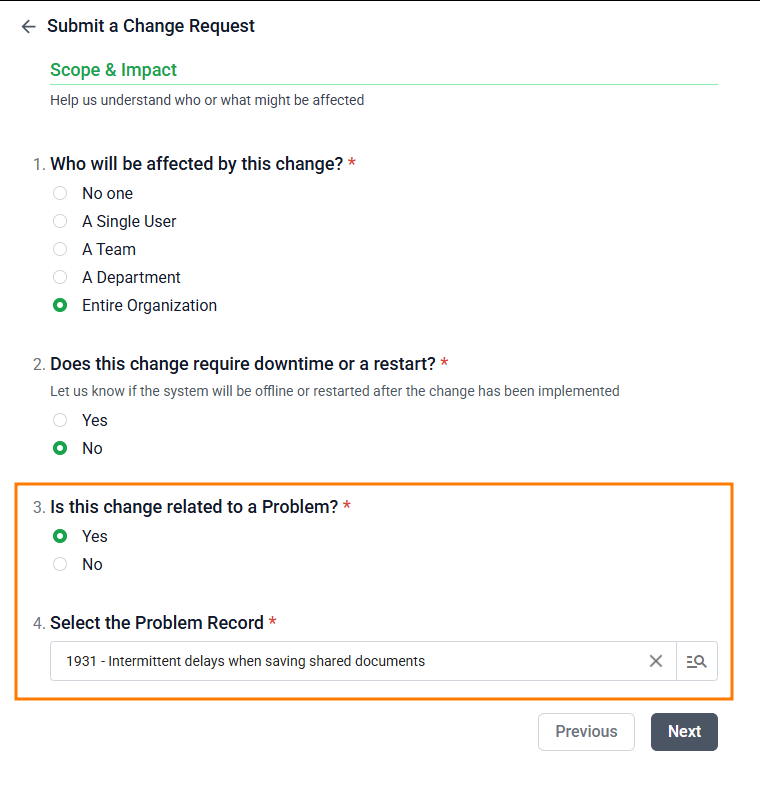The width and height of the screenshot is (760, 785).
Task: Mark 'Yes' for related to a Problem
Action: (x=60, y=536)
